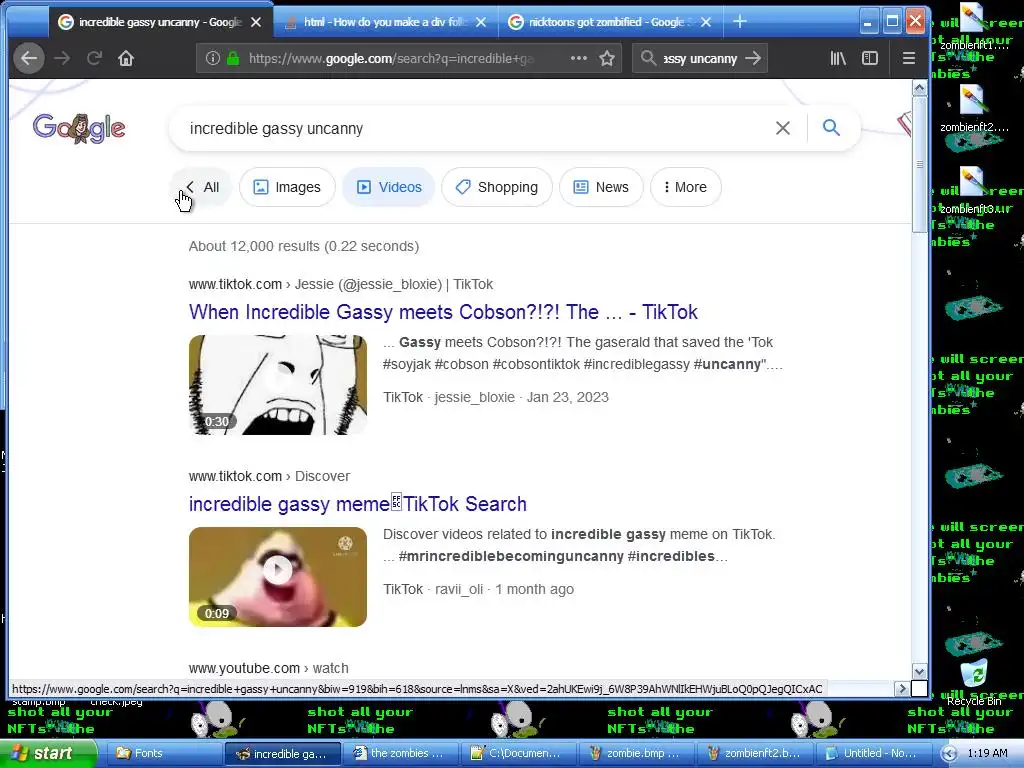Open a new tab with plus button
This screenshot has height=768, width=1024.
(x=740, y=22)
